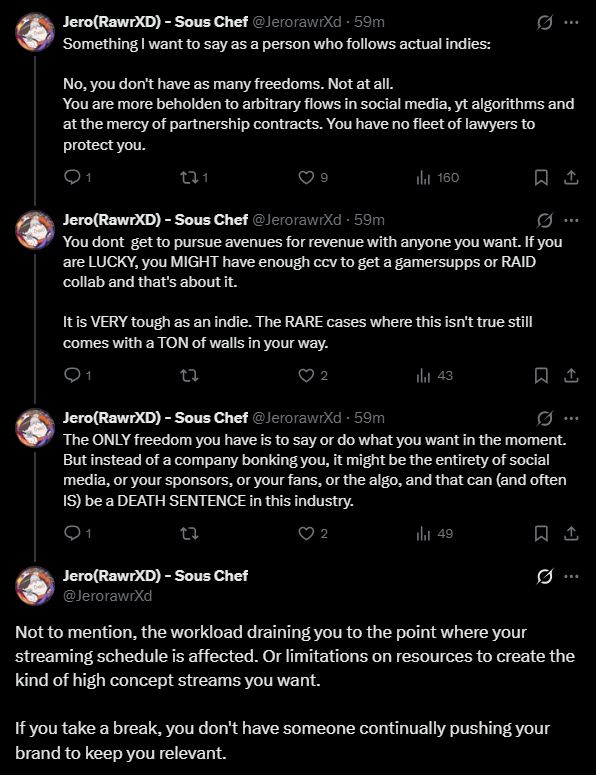Share the third tweet with 49 views
The height and width of the screenshot is (775, 596).
click(571, 533)
